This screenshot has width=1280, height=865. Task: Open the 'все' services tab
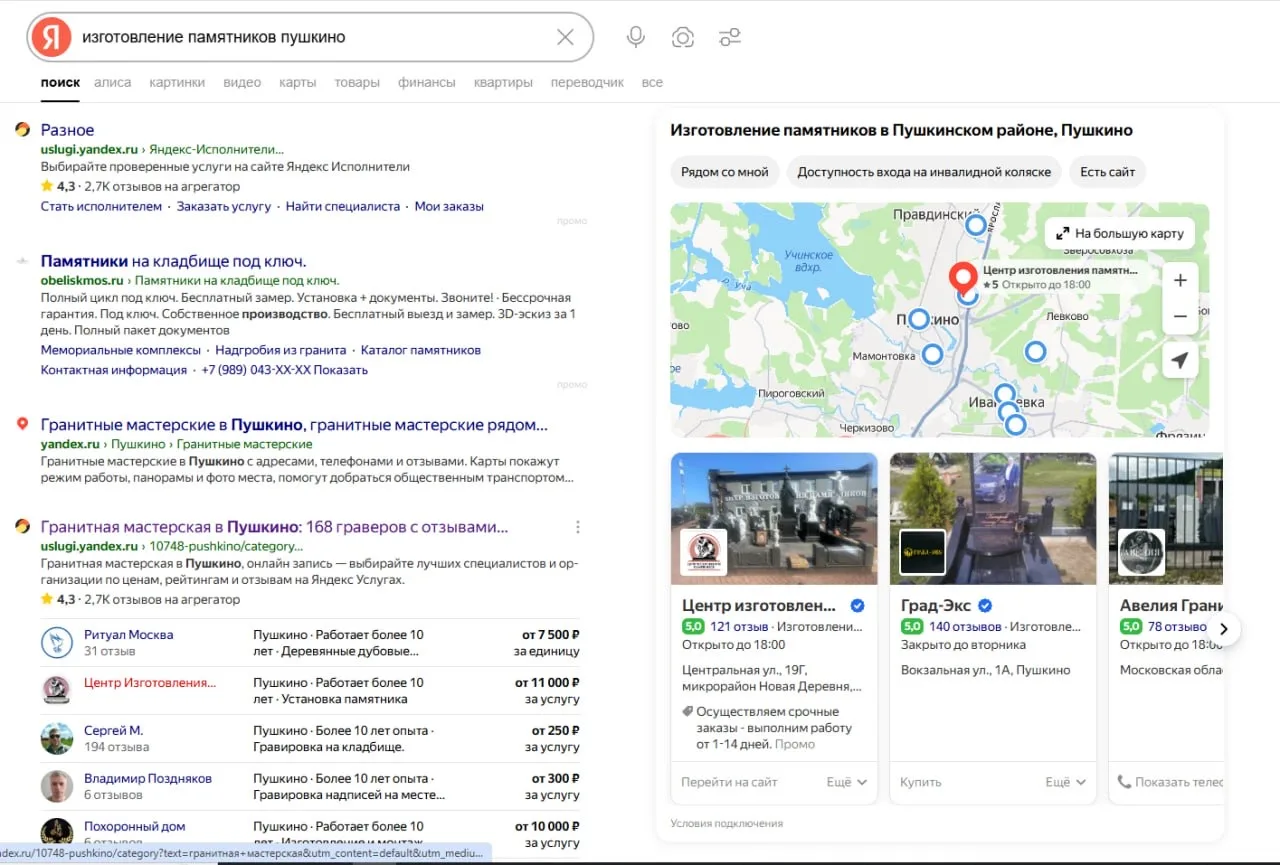(652, 82)
